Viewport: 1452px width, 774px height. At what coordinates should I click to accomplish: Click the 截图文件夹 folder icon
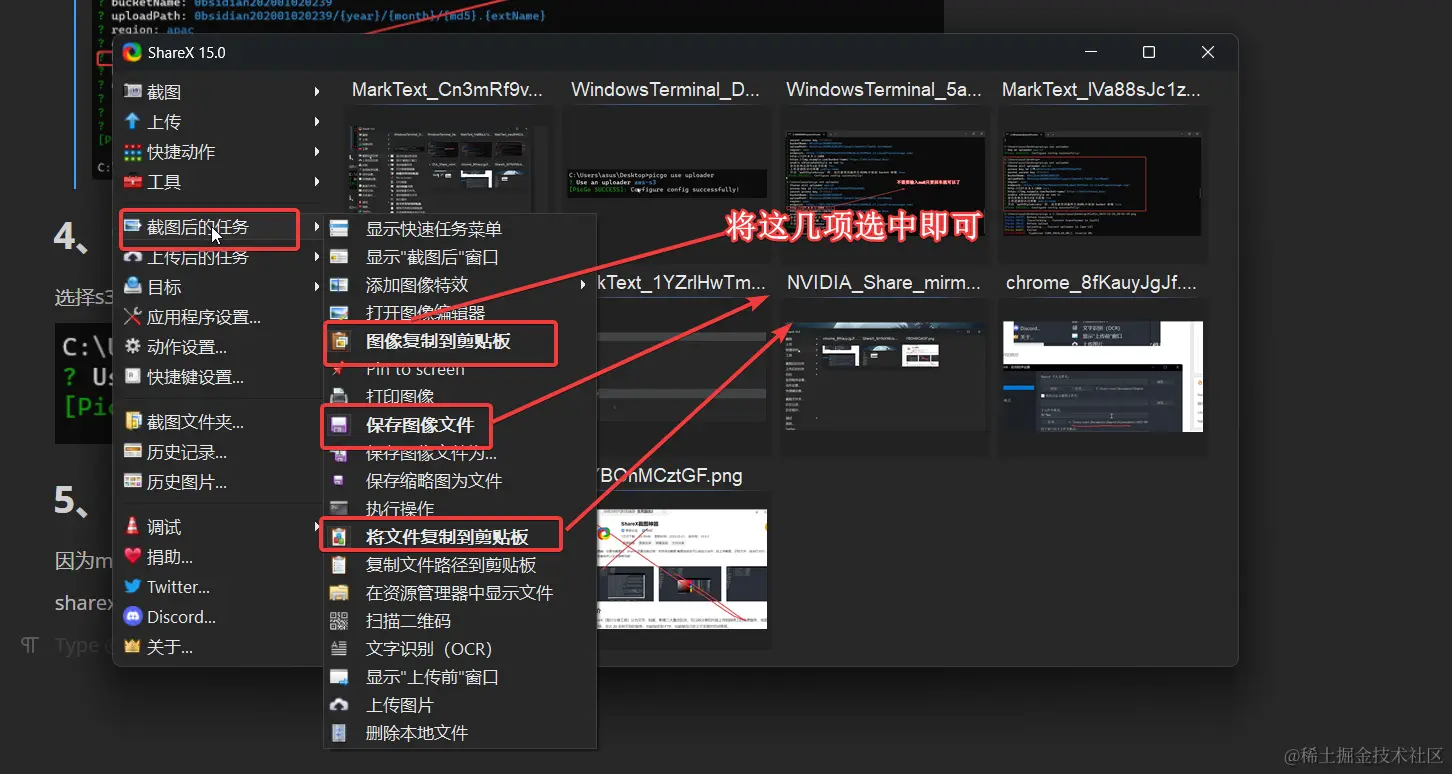click(x=132, y=422)
